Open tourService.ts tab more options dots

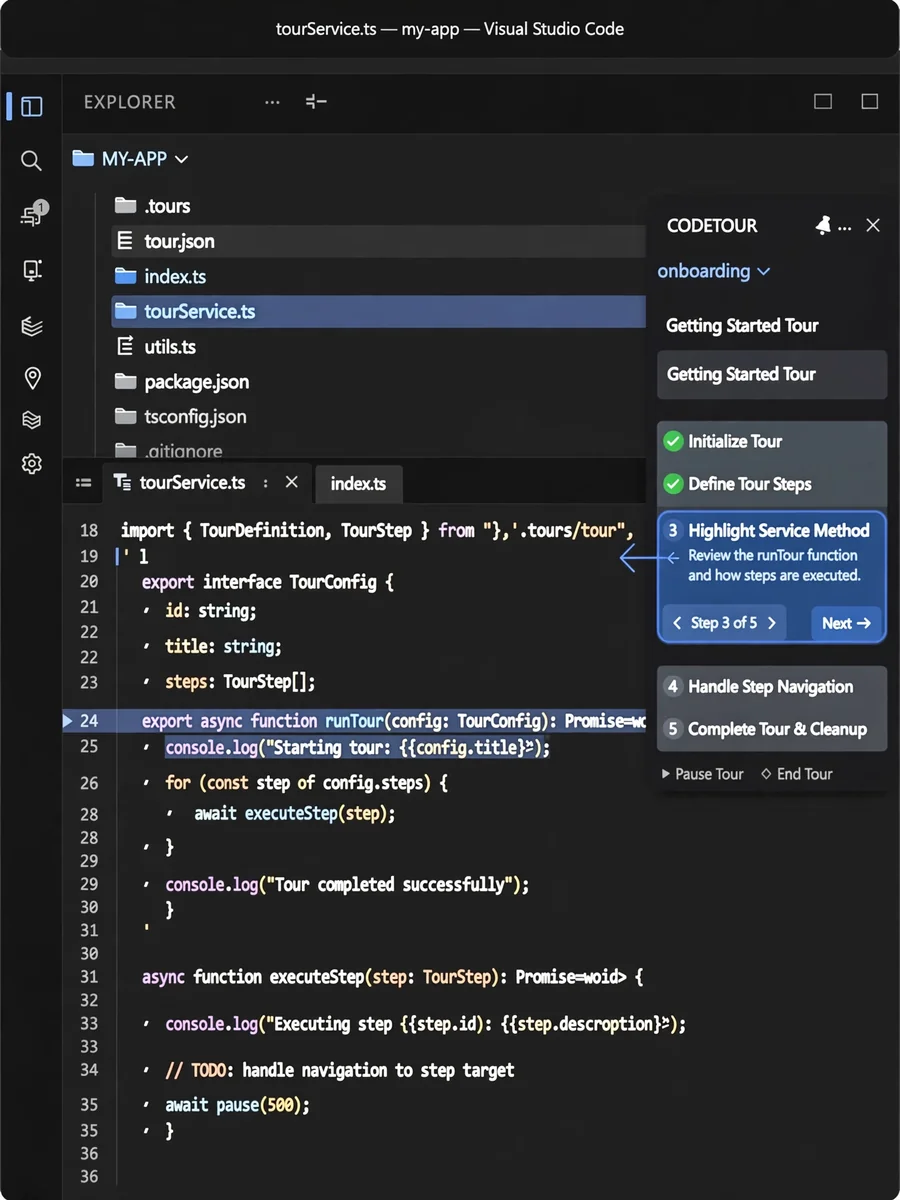(265, 483)
